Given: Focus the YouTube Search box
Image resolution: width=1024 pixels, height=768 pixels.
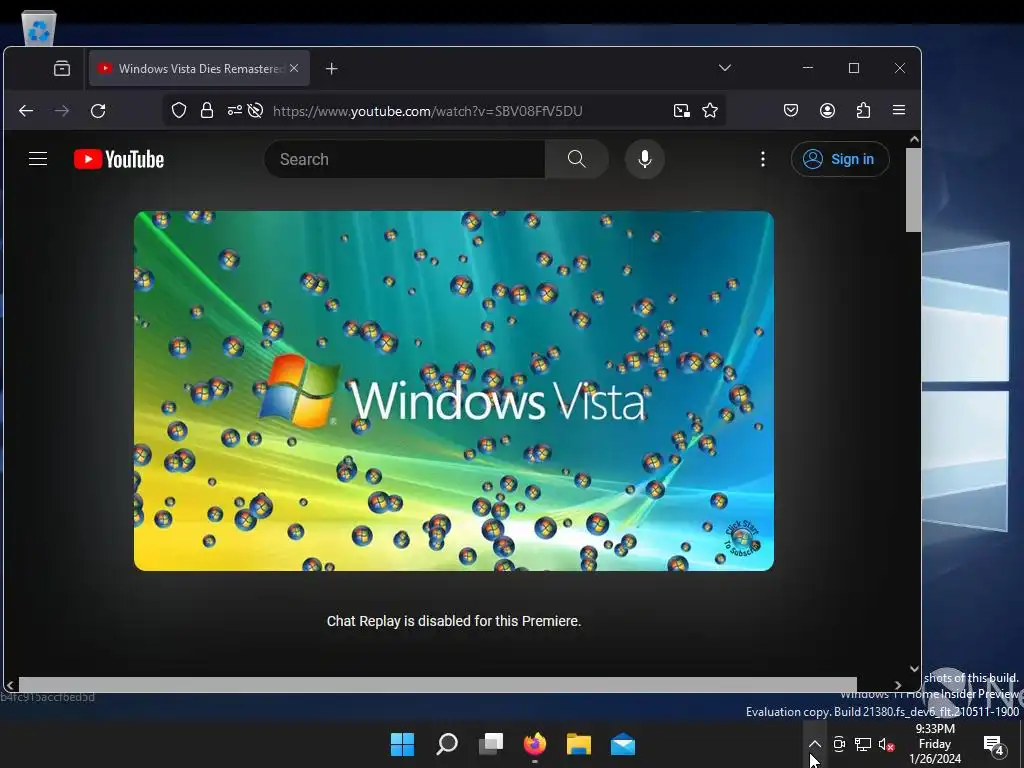Looking at the screenshot, I should [404, 159].
